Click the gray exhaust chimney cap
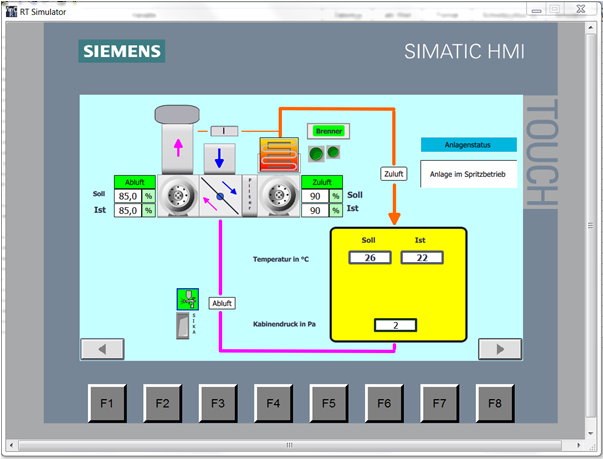This screenshot has height=459, width=603. 177,114
